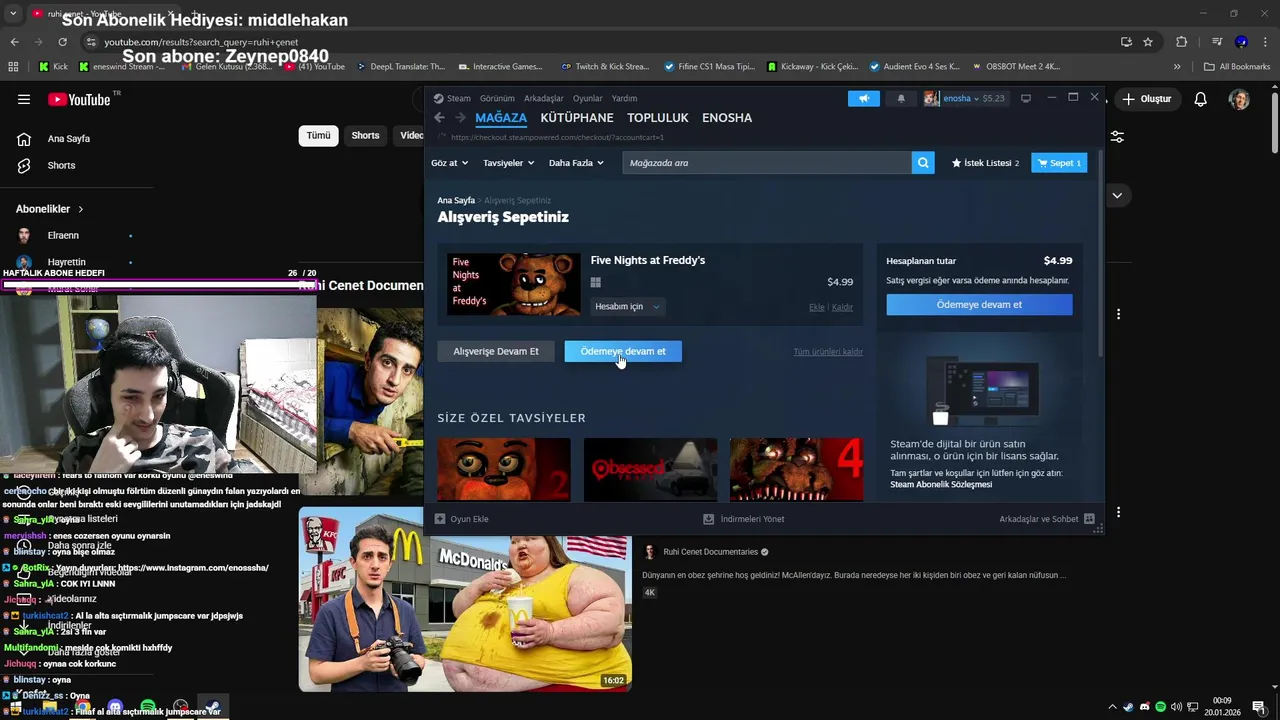The width and height of the screenshot is (1280, 720).
Task: Click the YouTube logo
Action: [x=79, y=99]
